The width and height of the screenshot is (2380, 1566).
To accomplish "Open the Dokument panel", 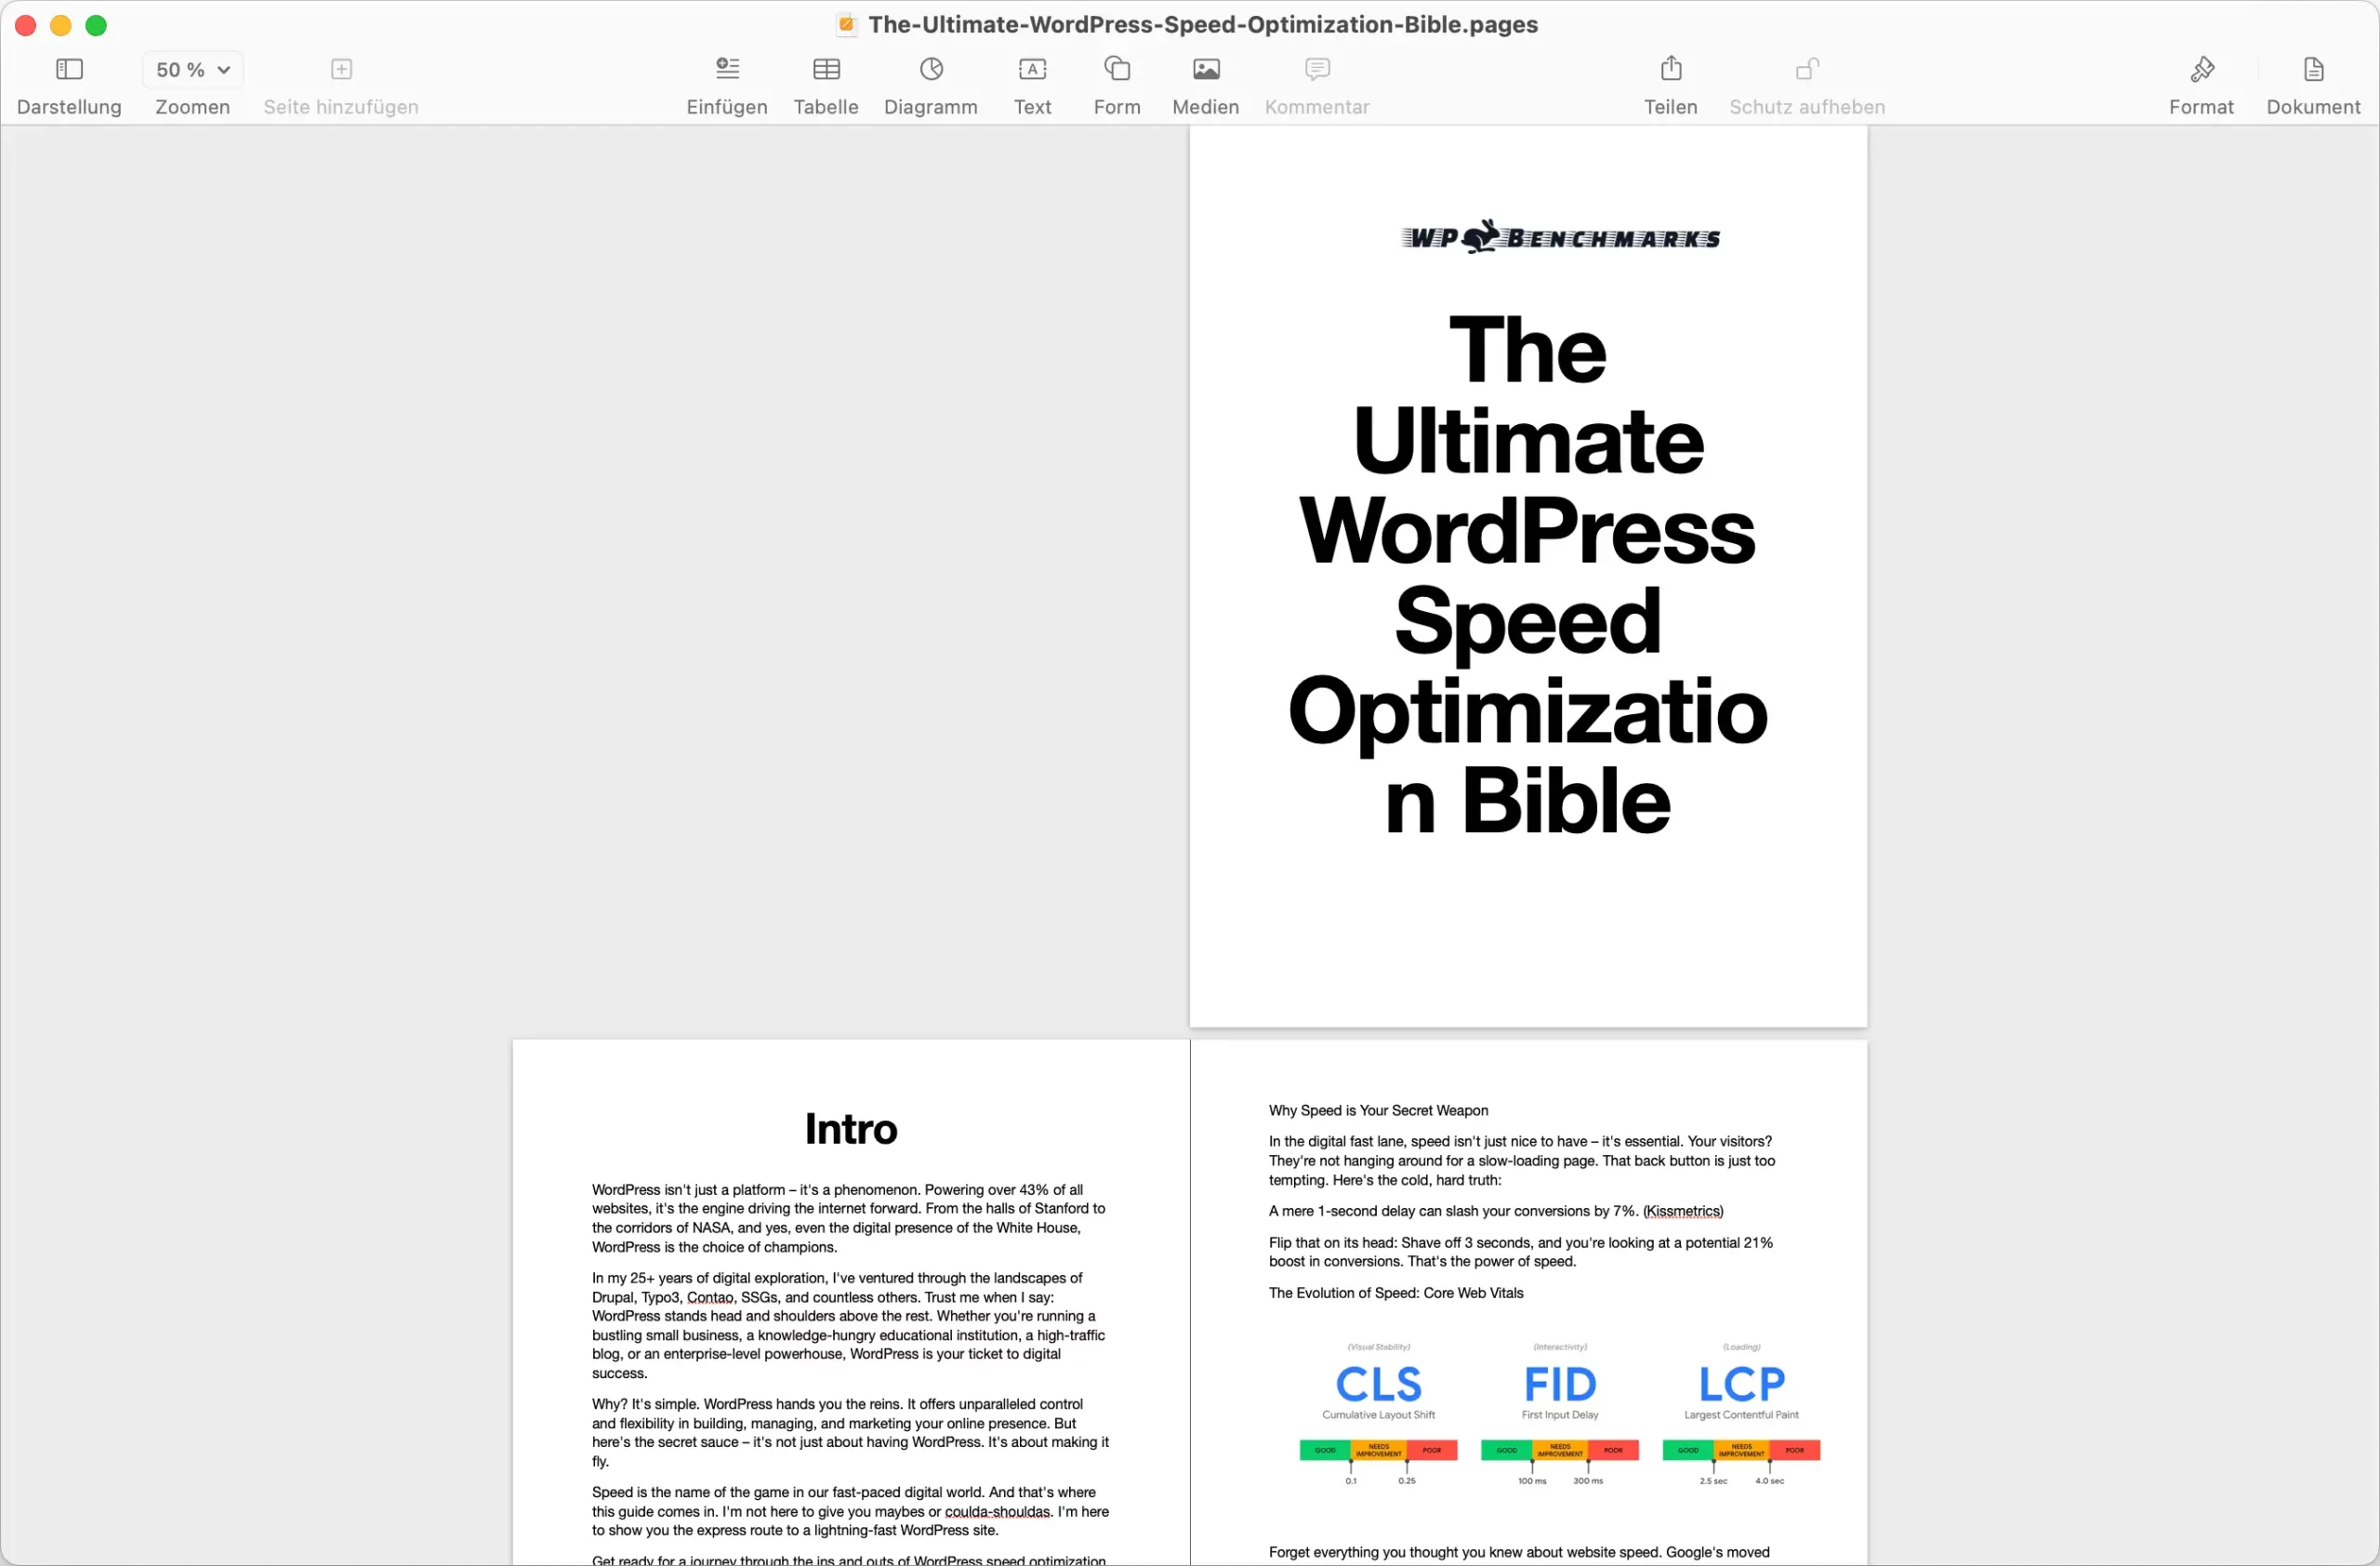I will pos(2312,84).
